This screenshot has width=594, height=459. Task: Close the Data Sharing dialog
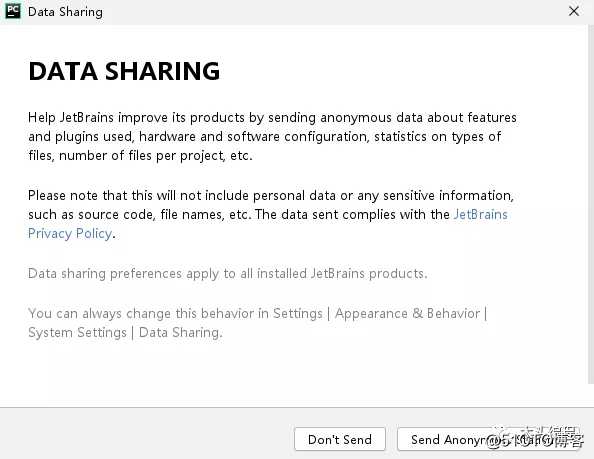point(574,11)
